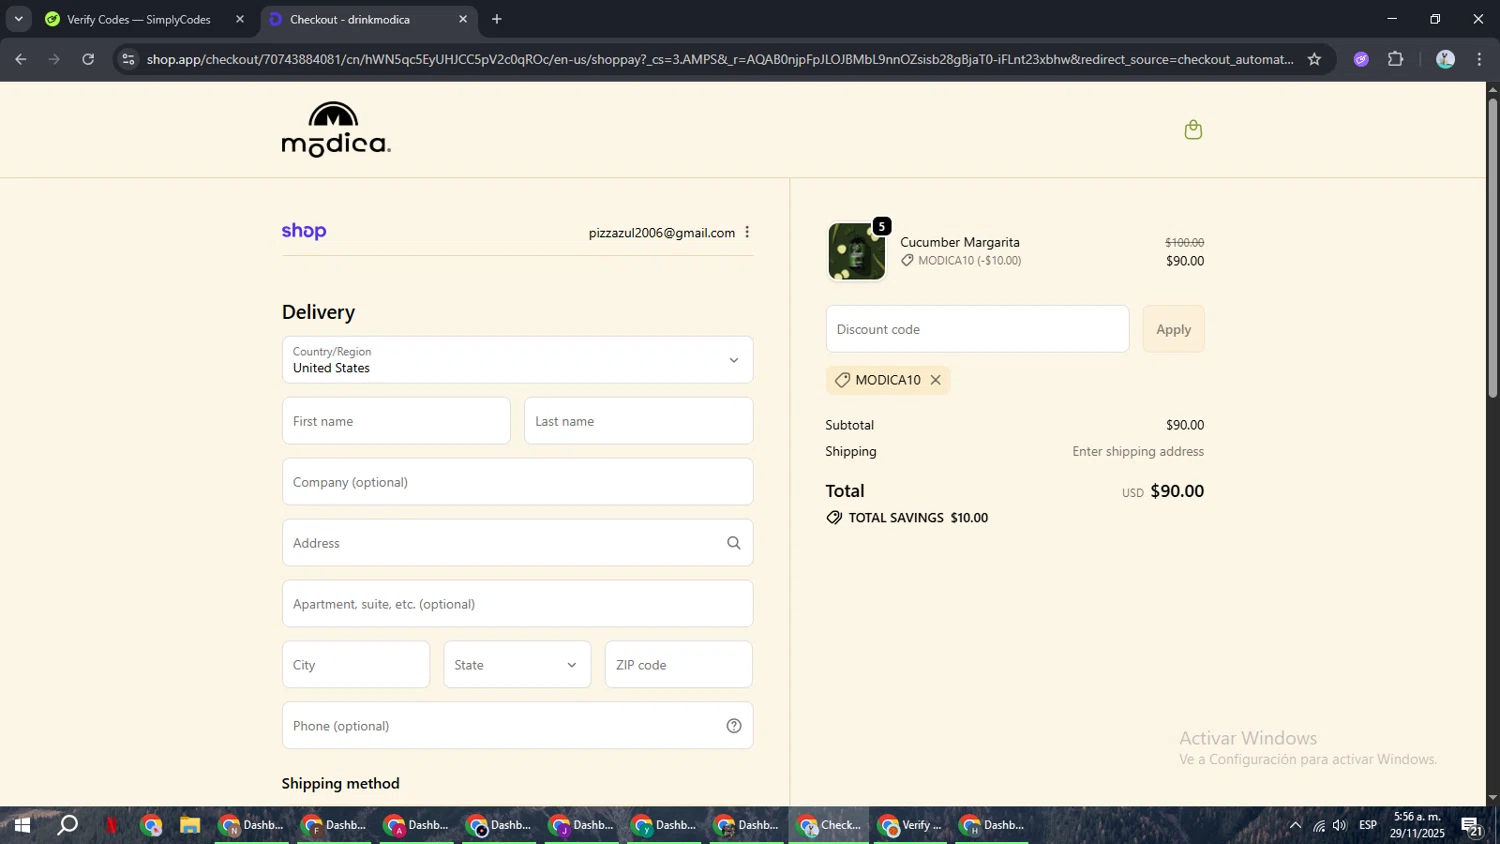Click the Shop Pay logo

coord(304,231)
